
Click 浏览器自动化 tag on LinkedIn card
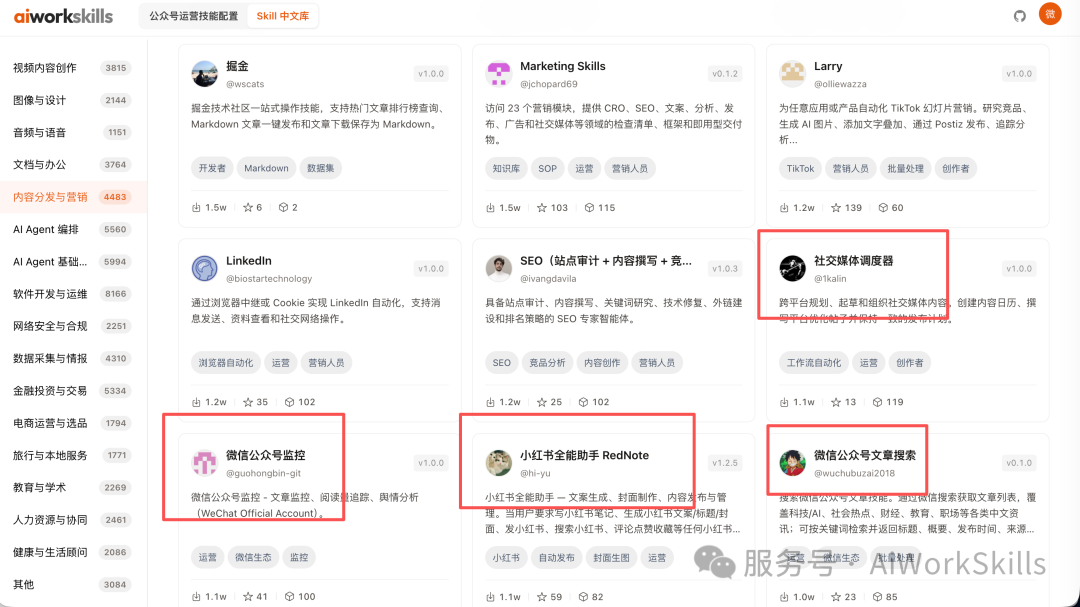pos(226,362)
